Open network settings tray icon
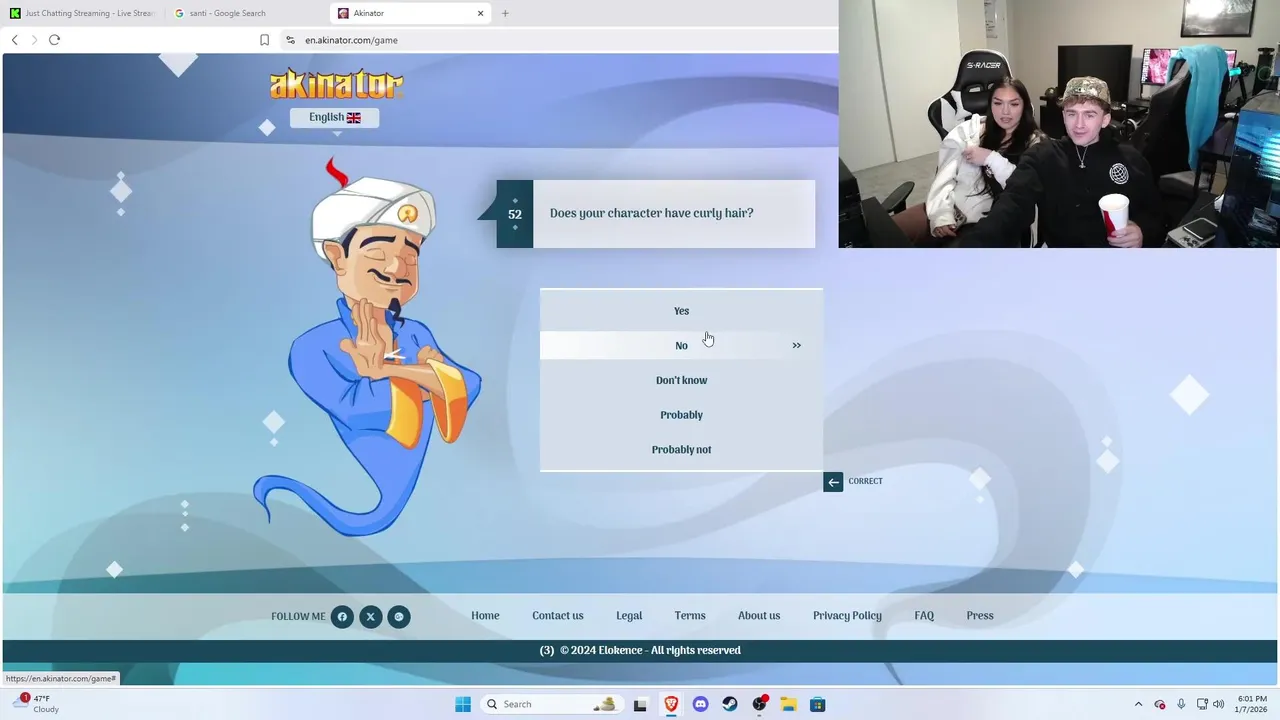This screenshot has height=720, width=1280. tap(1202, 704)
